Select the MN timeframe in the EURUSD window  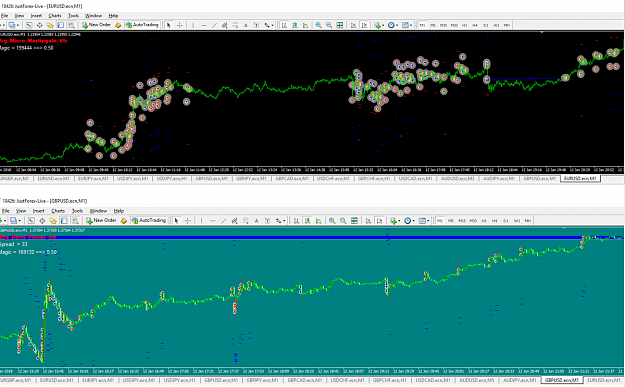pyautogui.click(x=507, y=25)
